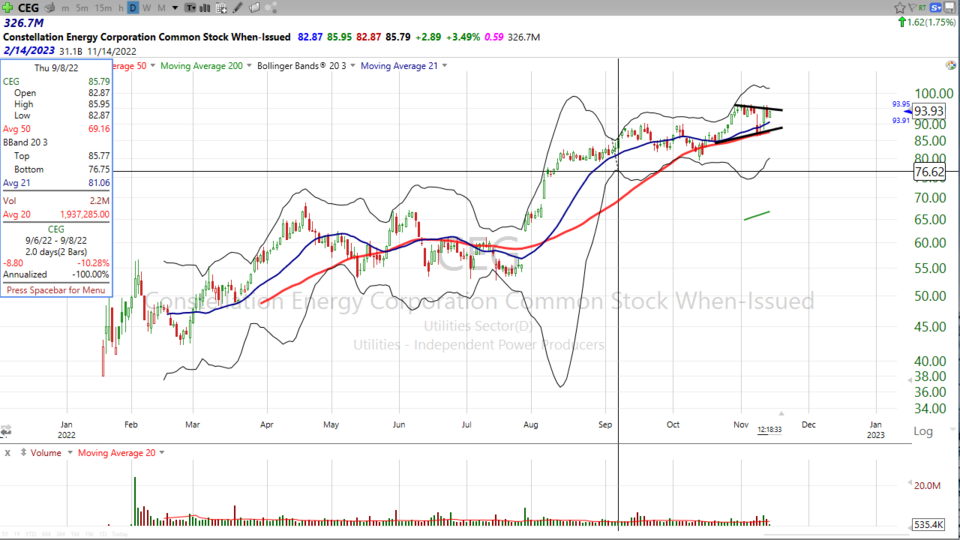
Task: Select the 1Y range button
Action: [17, 534]
